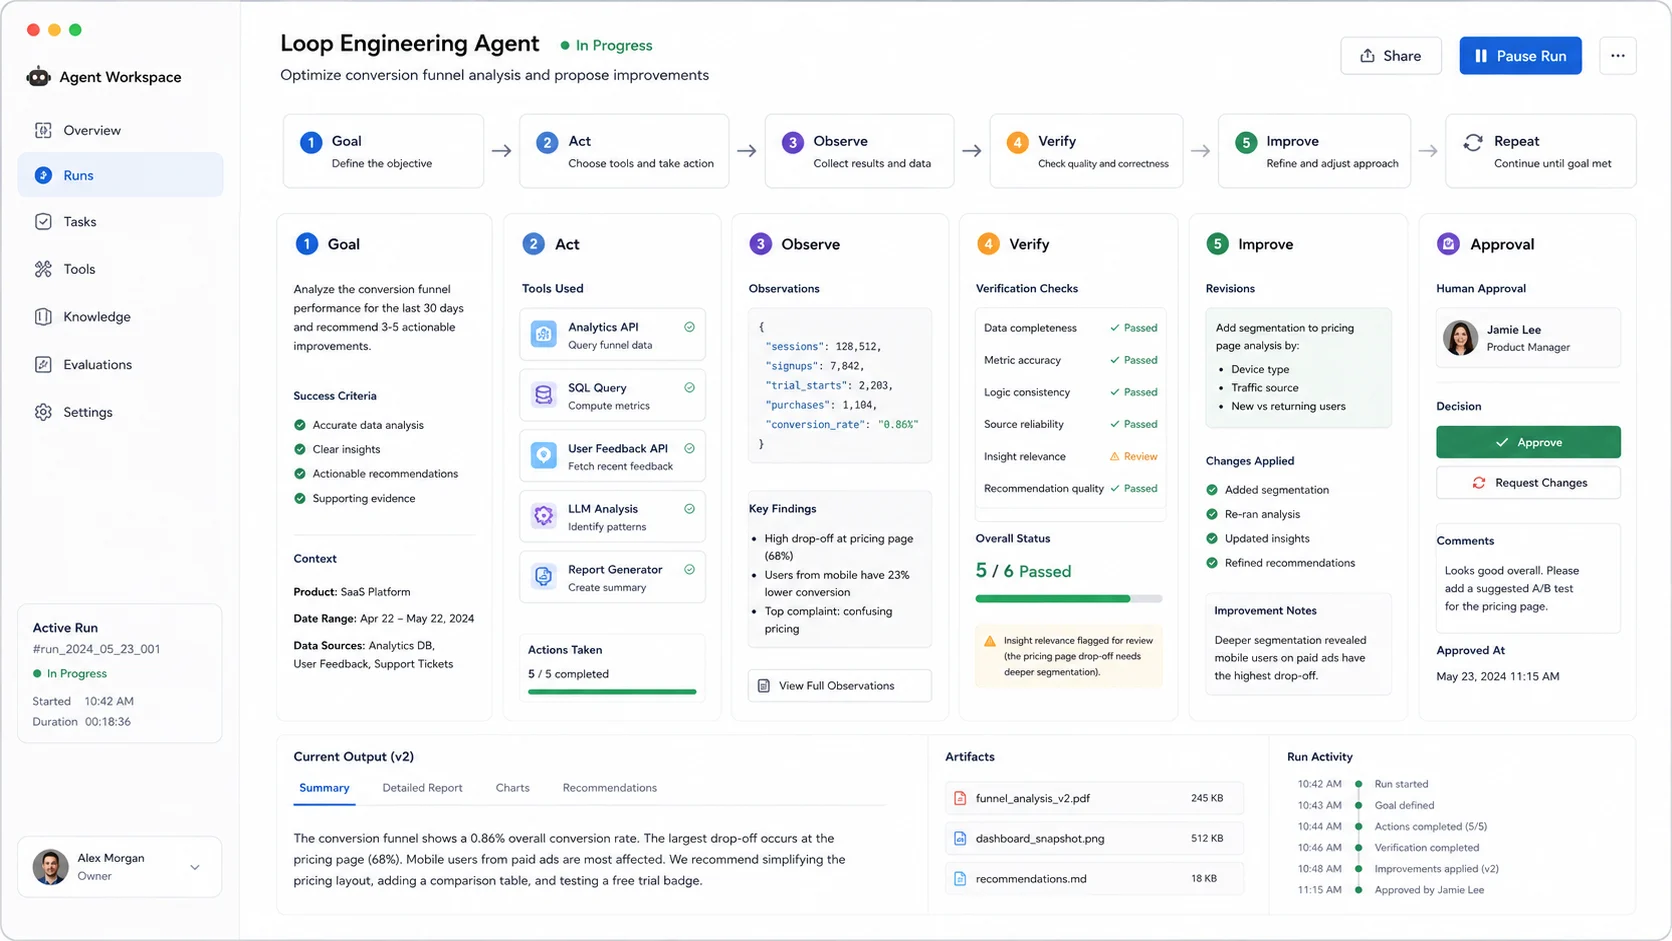Click Alex Morgan's profile avatar

point(51,867)
